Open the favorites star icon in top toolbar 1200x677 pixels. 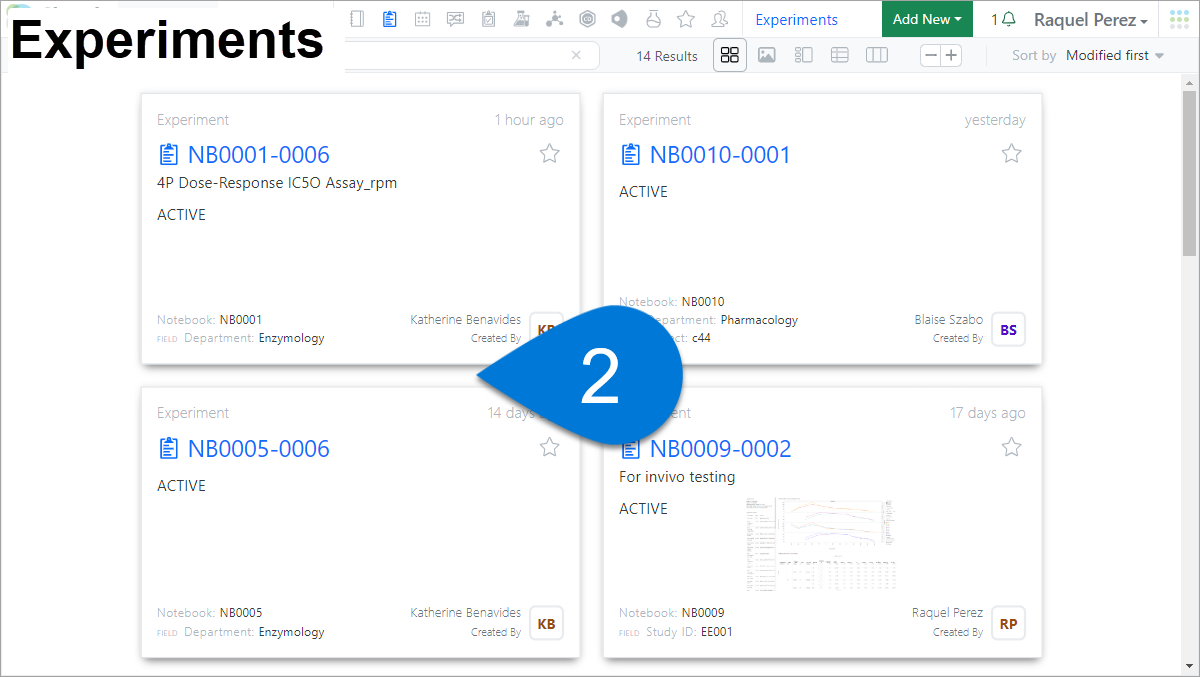click(685, 19)
